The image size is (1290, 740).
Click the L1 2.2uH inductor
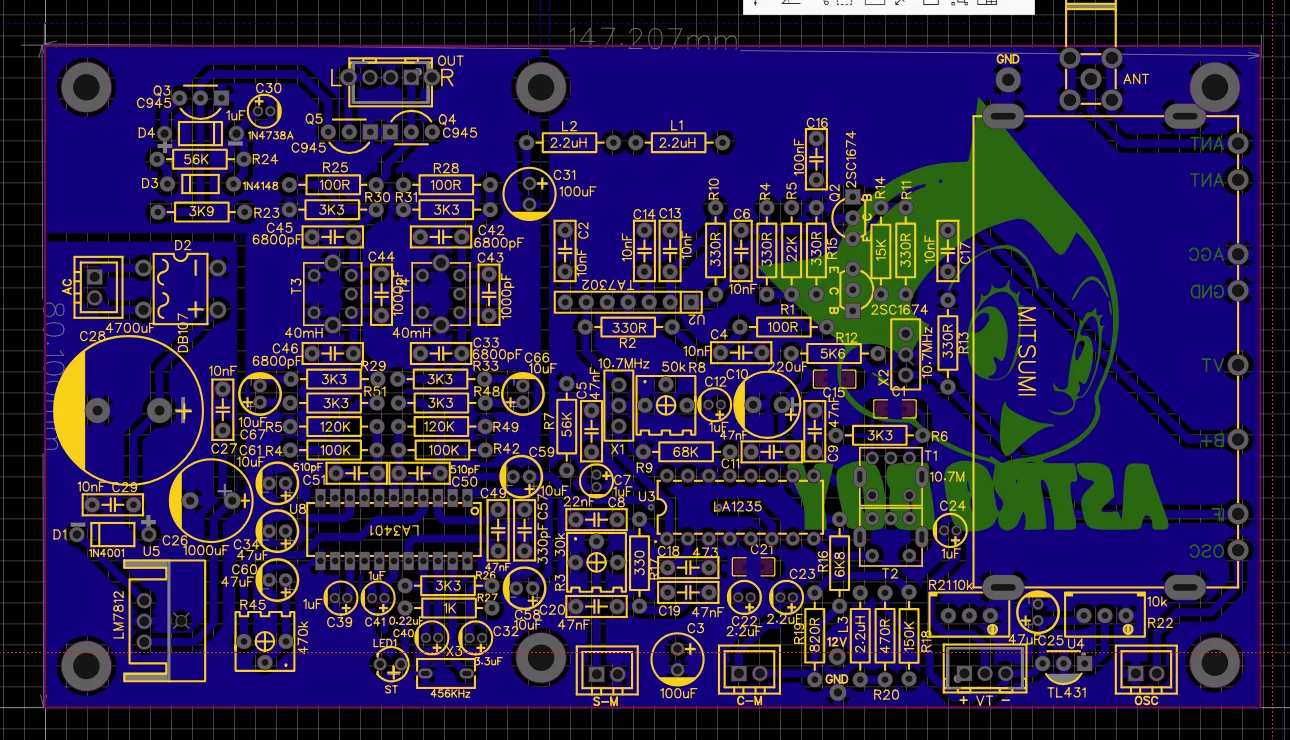[x=678, y=143]
